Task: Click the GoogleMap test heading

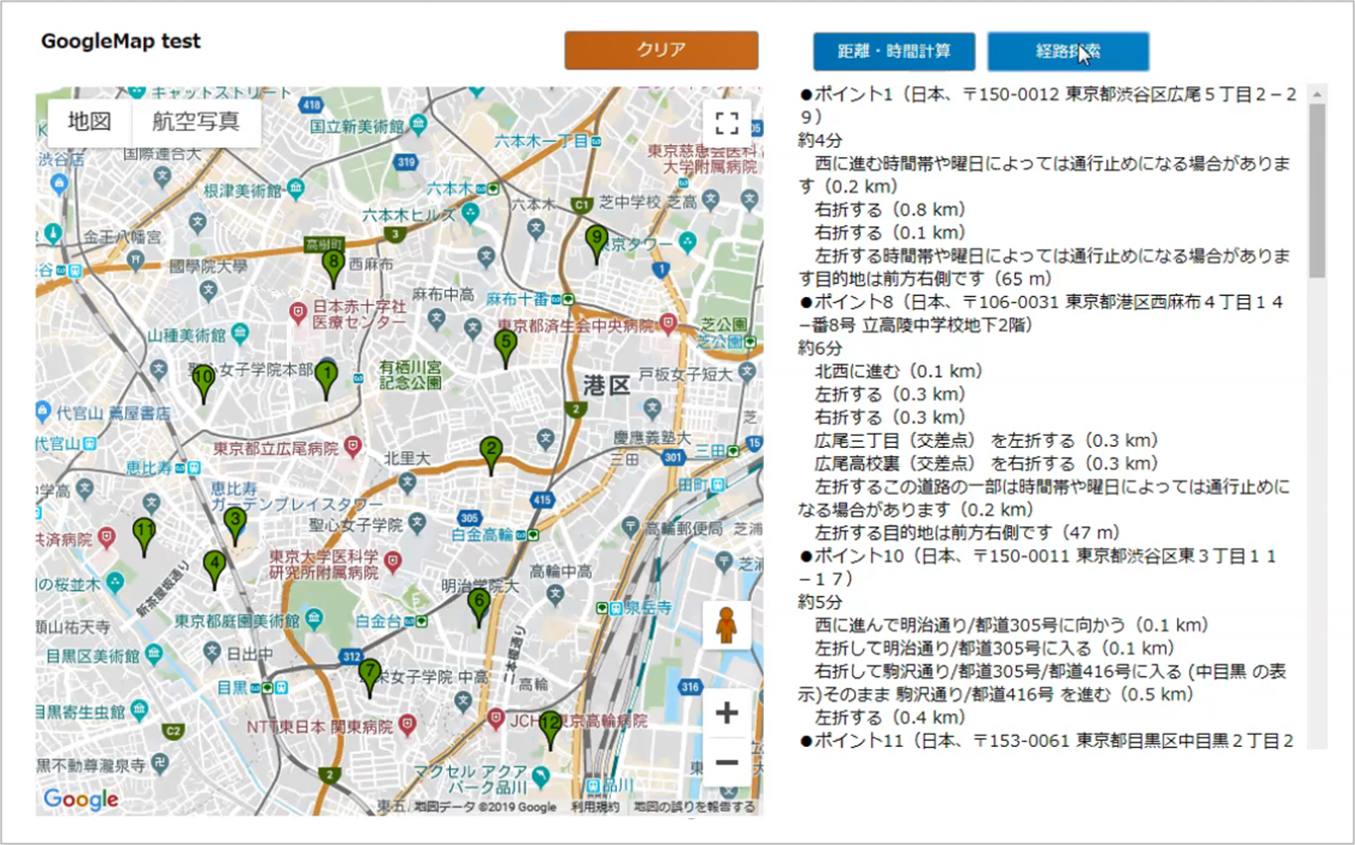Action: pyautogui.click(x=121, y=41)
